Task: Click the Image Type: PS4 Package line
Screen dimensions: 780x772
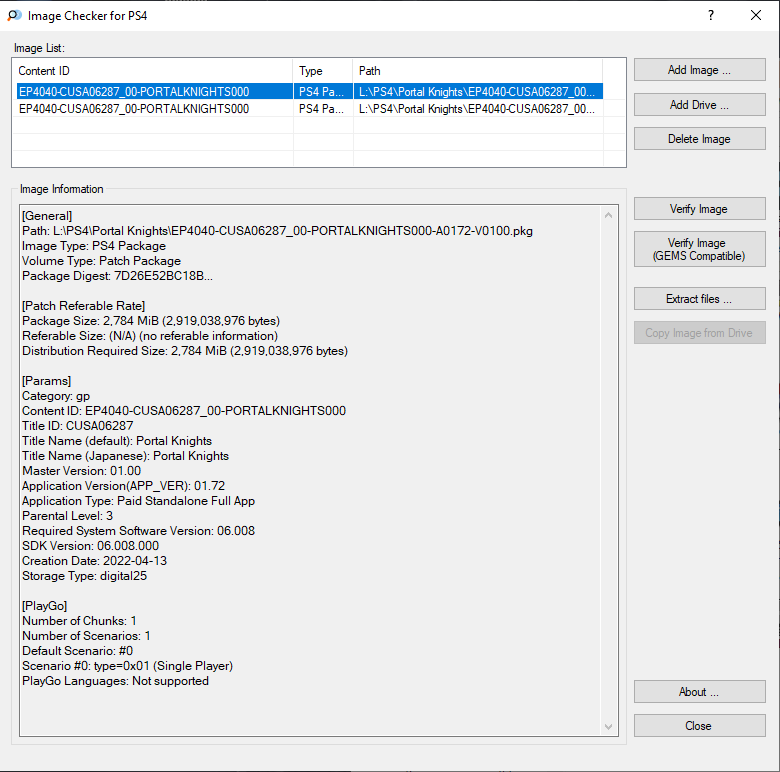Action: click(x=94, y=246)
